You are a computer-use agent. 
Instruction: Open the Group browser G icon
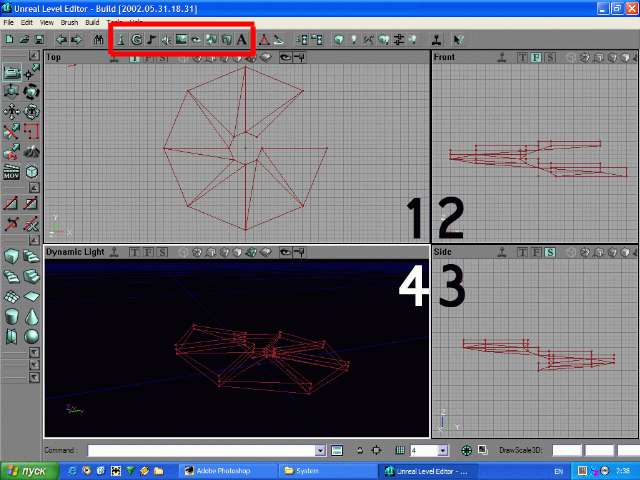point(137,40)
